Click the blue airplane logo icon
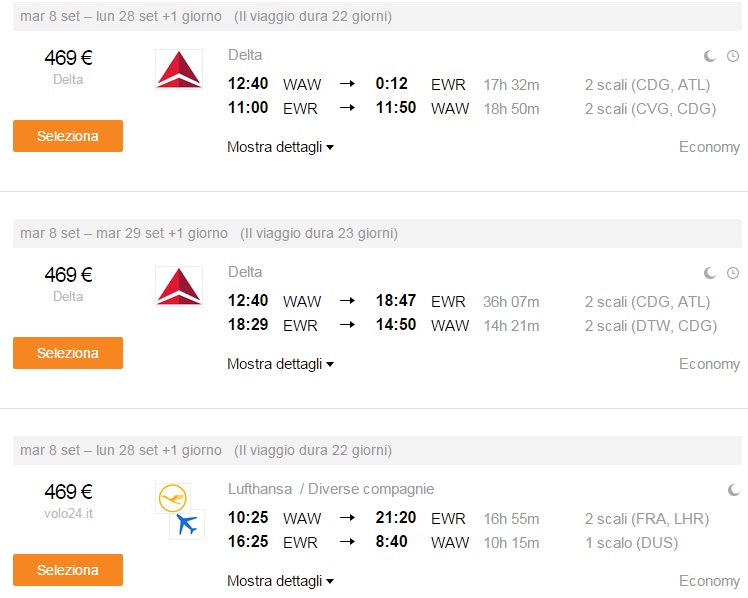The width and height of the screenshot is (748, 598). tap(187, 524)
